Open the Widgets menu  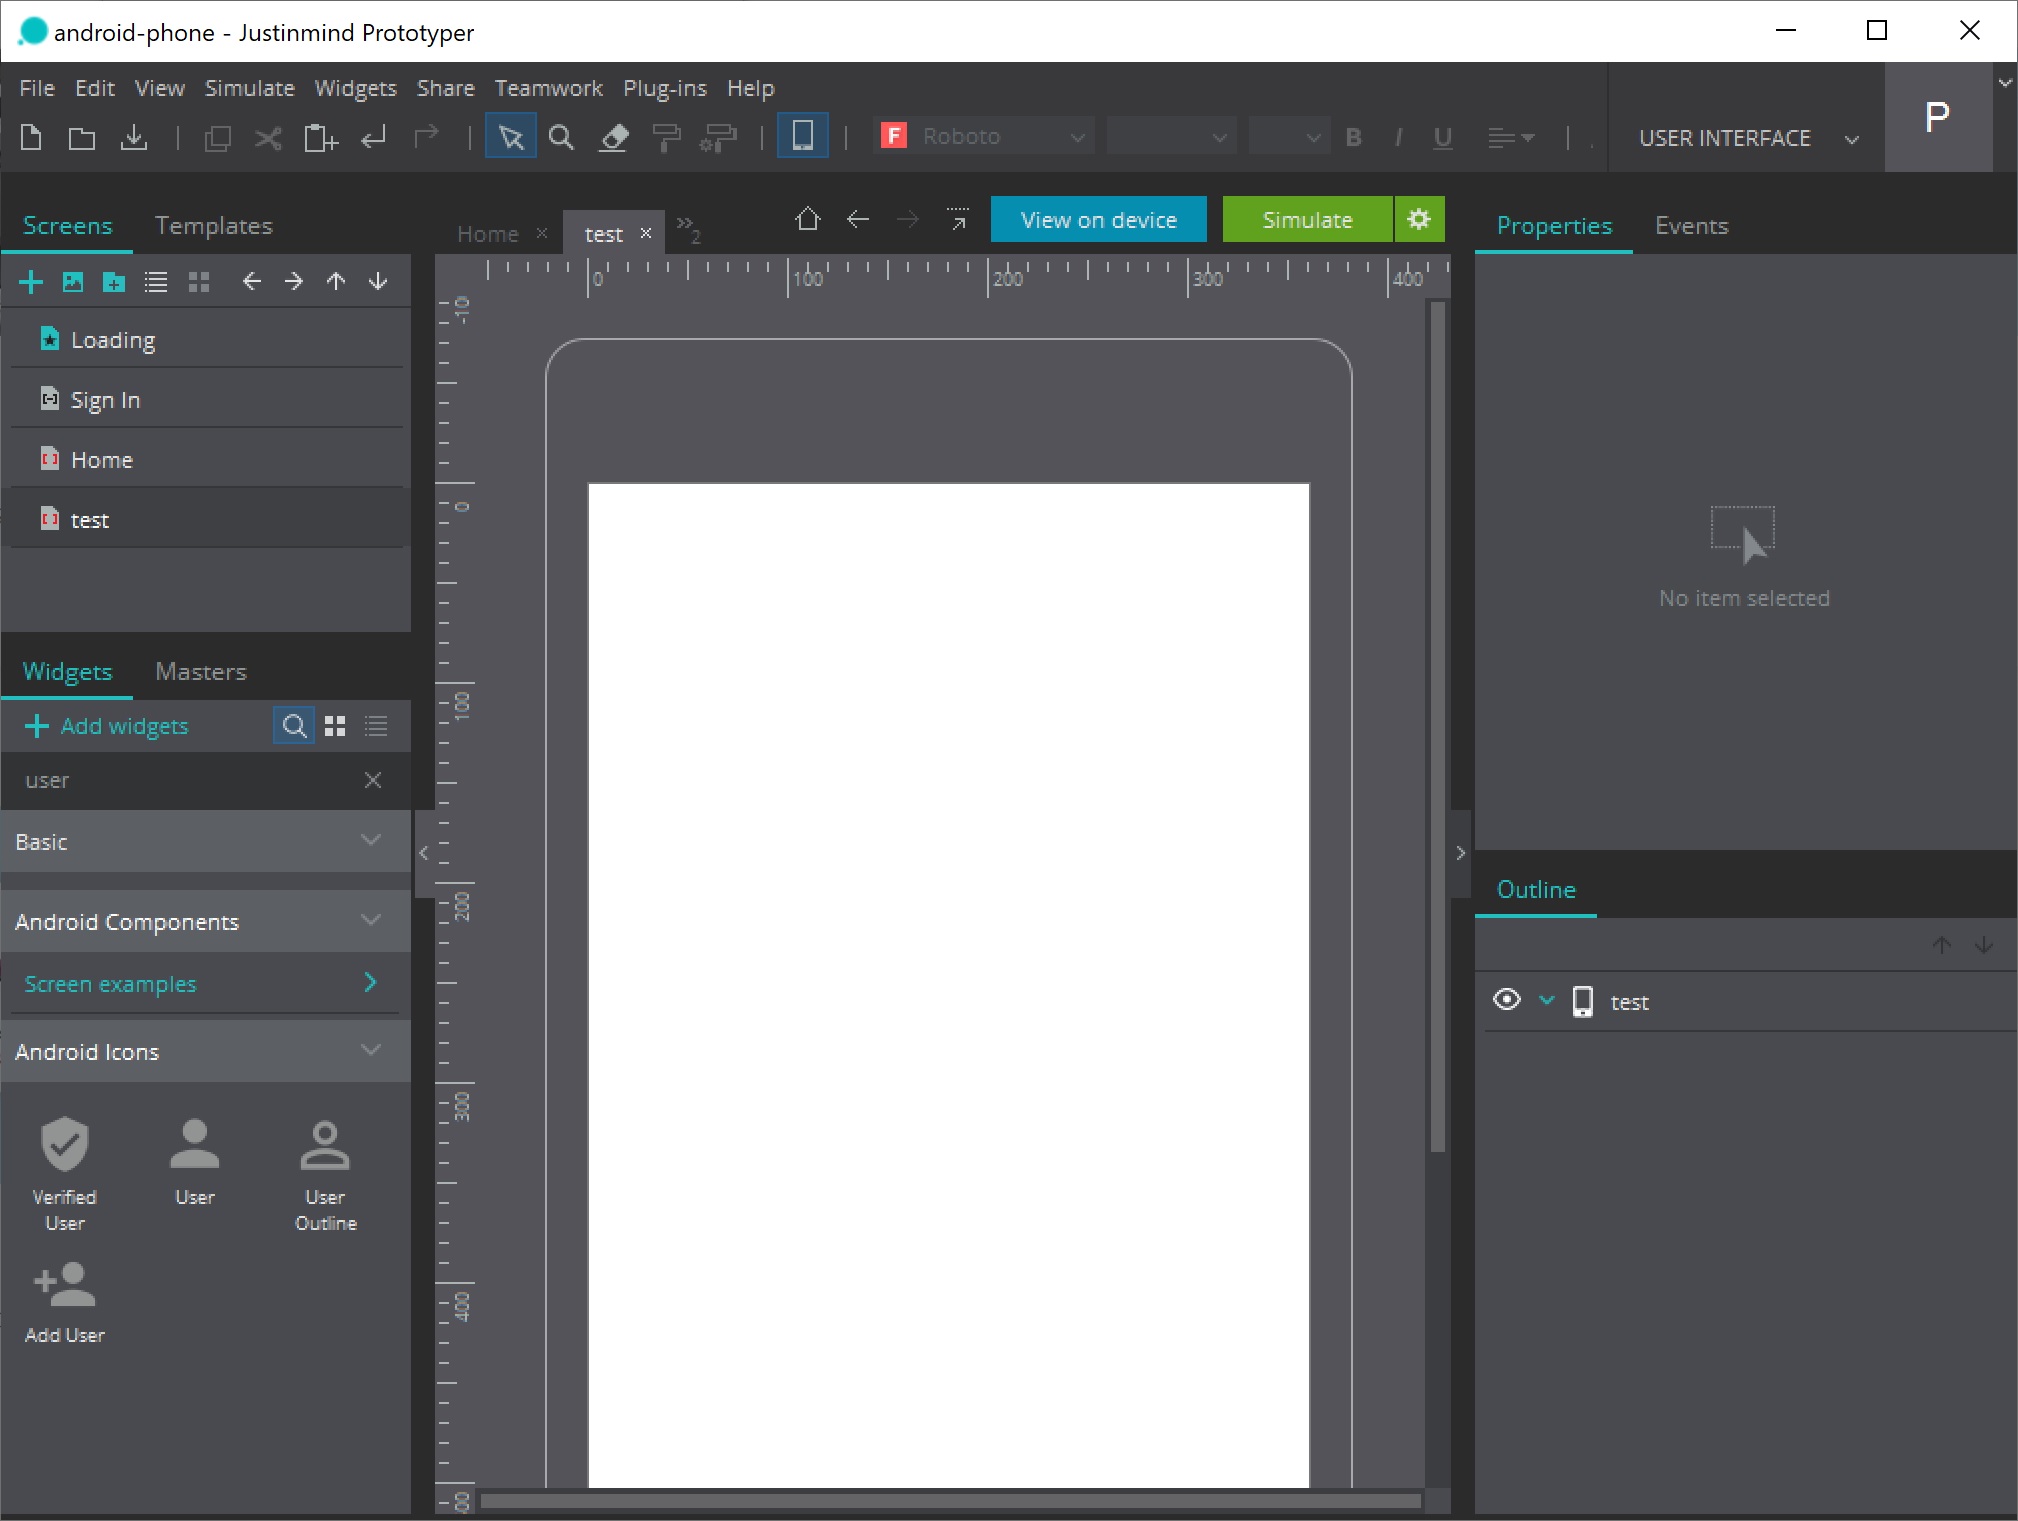(355, 88)
